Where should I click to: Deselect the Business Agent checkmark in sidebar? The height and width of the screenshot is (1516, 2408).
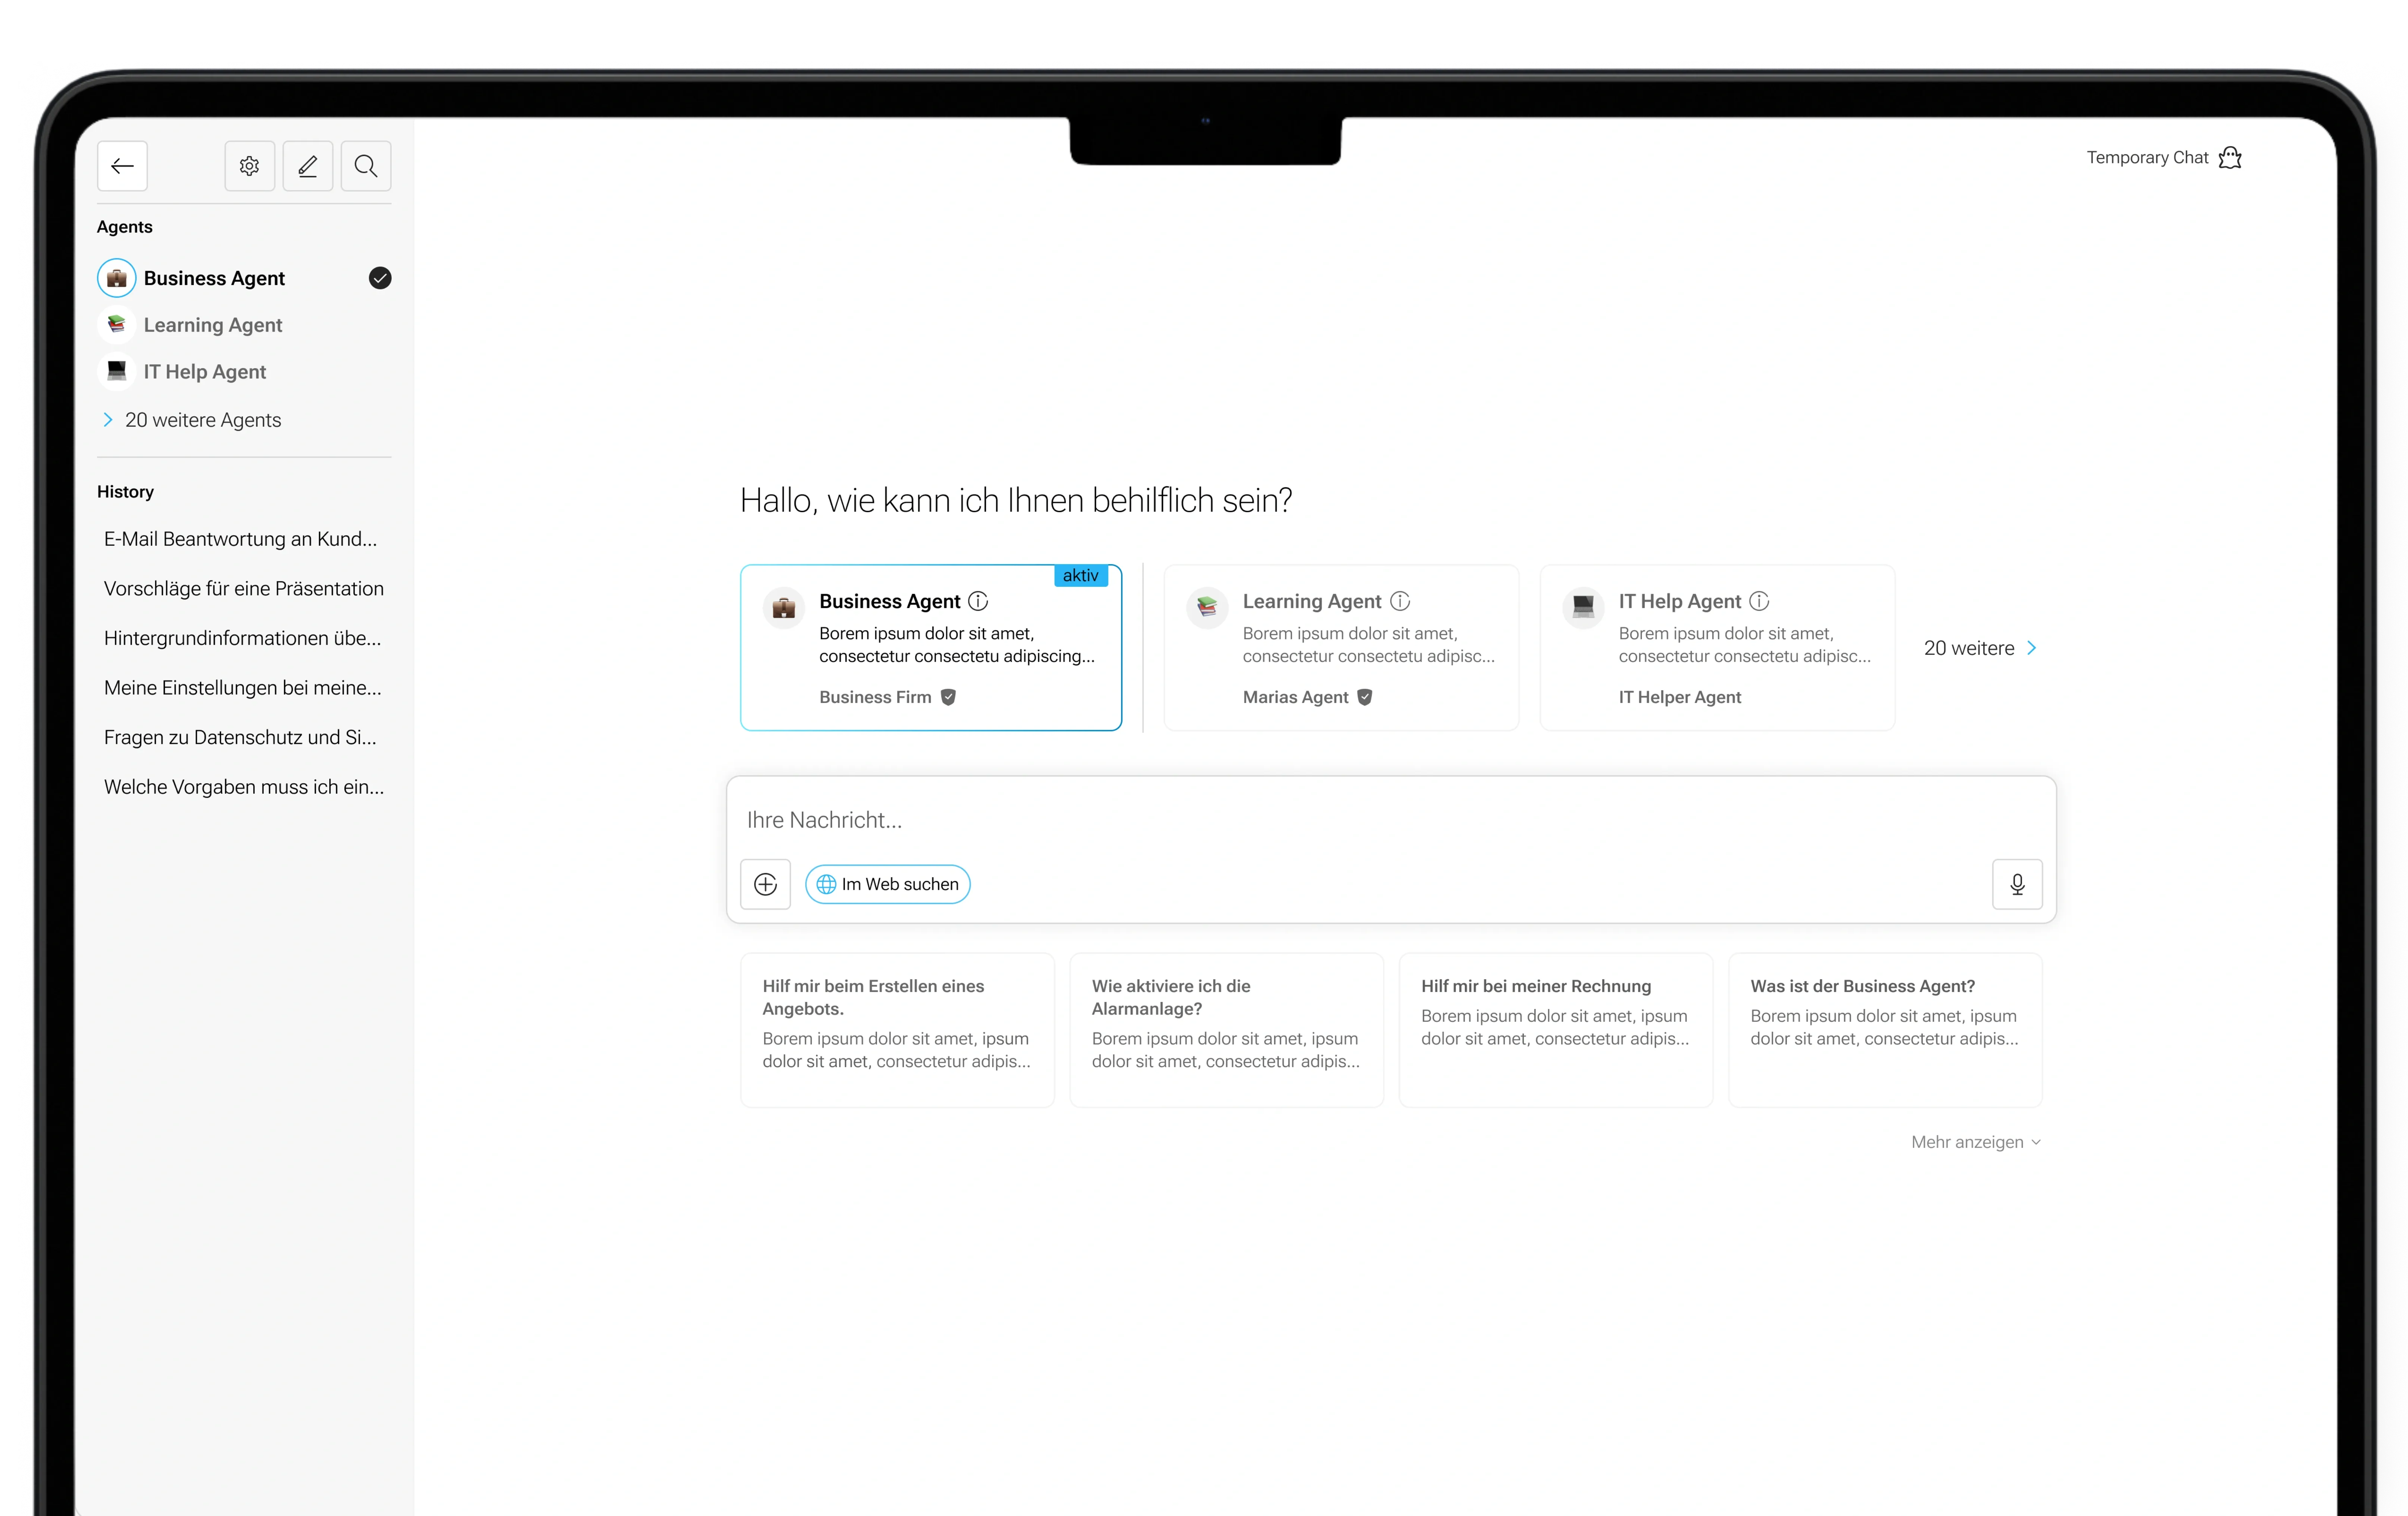click(x=380, y=278)
